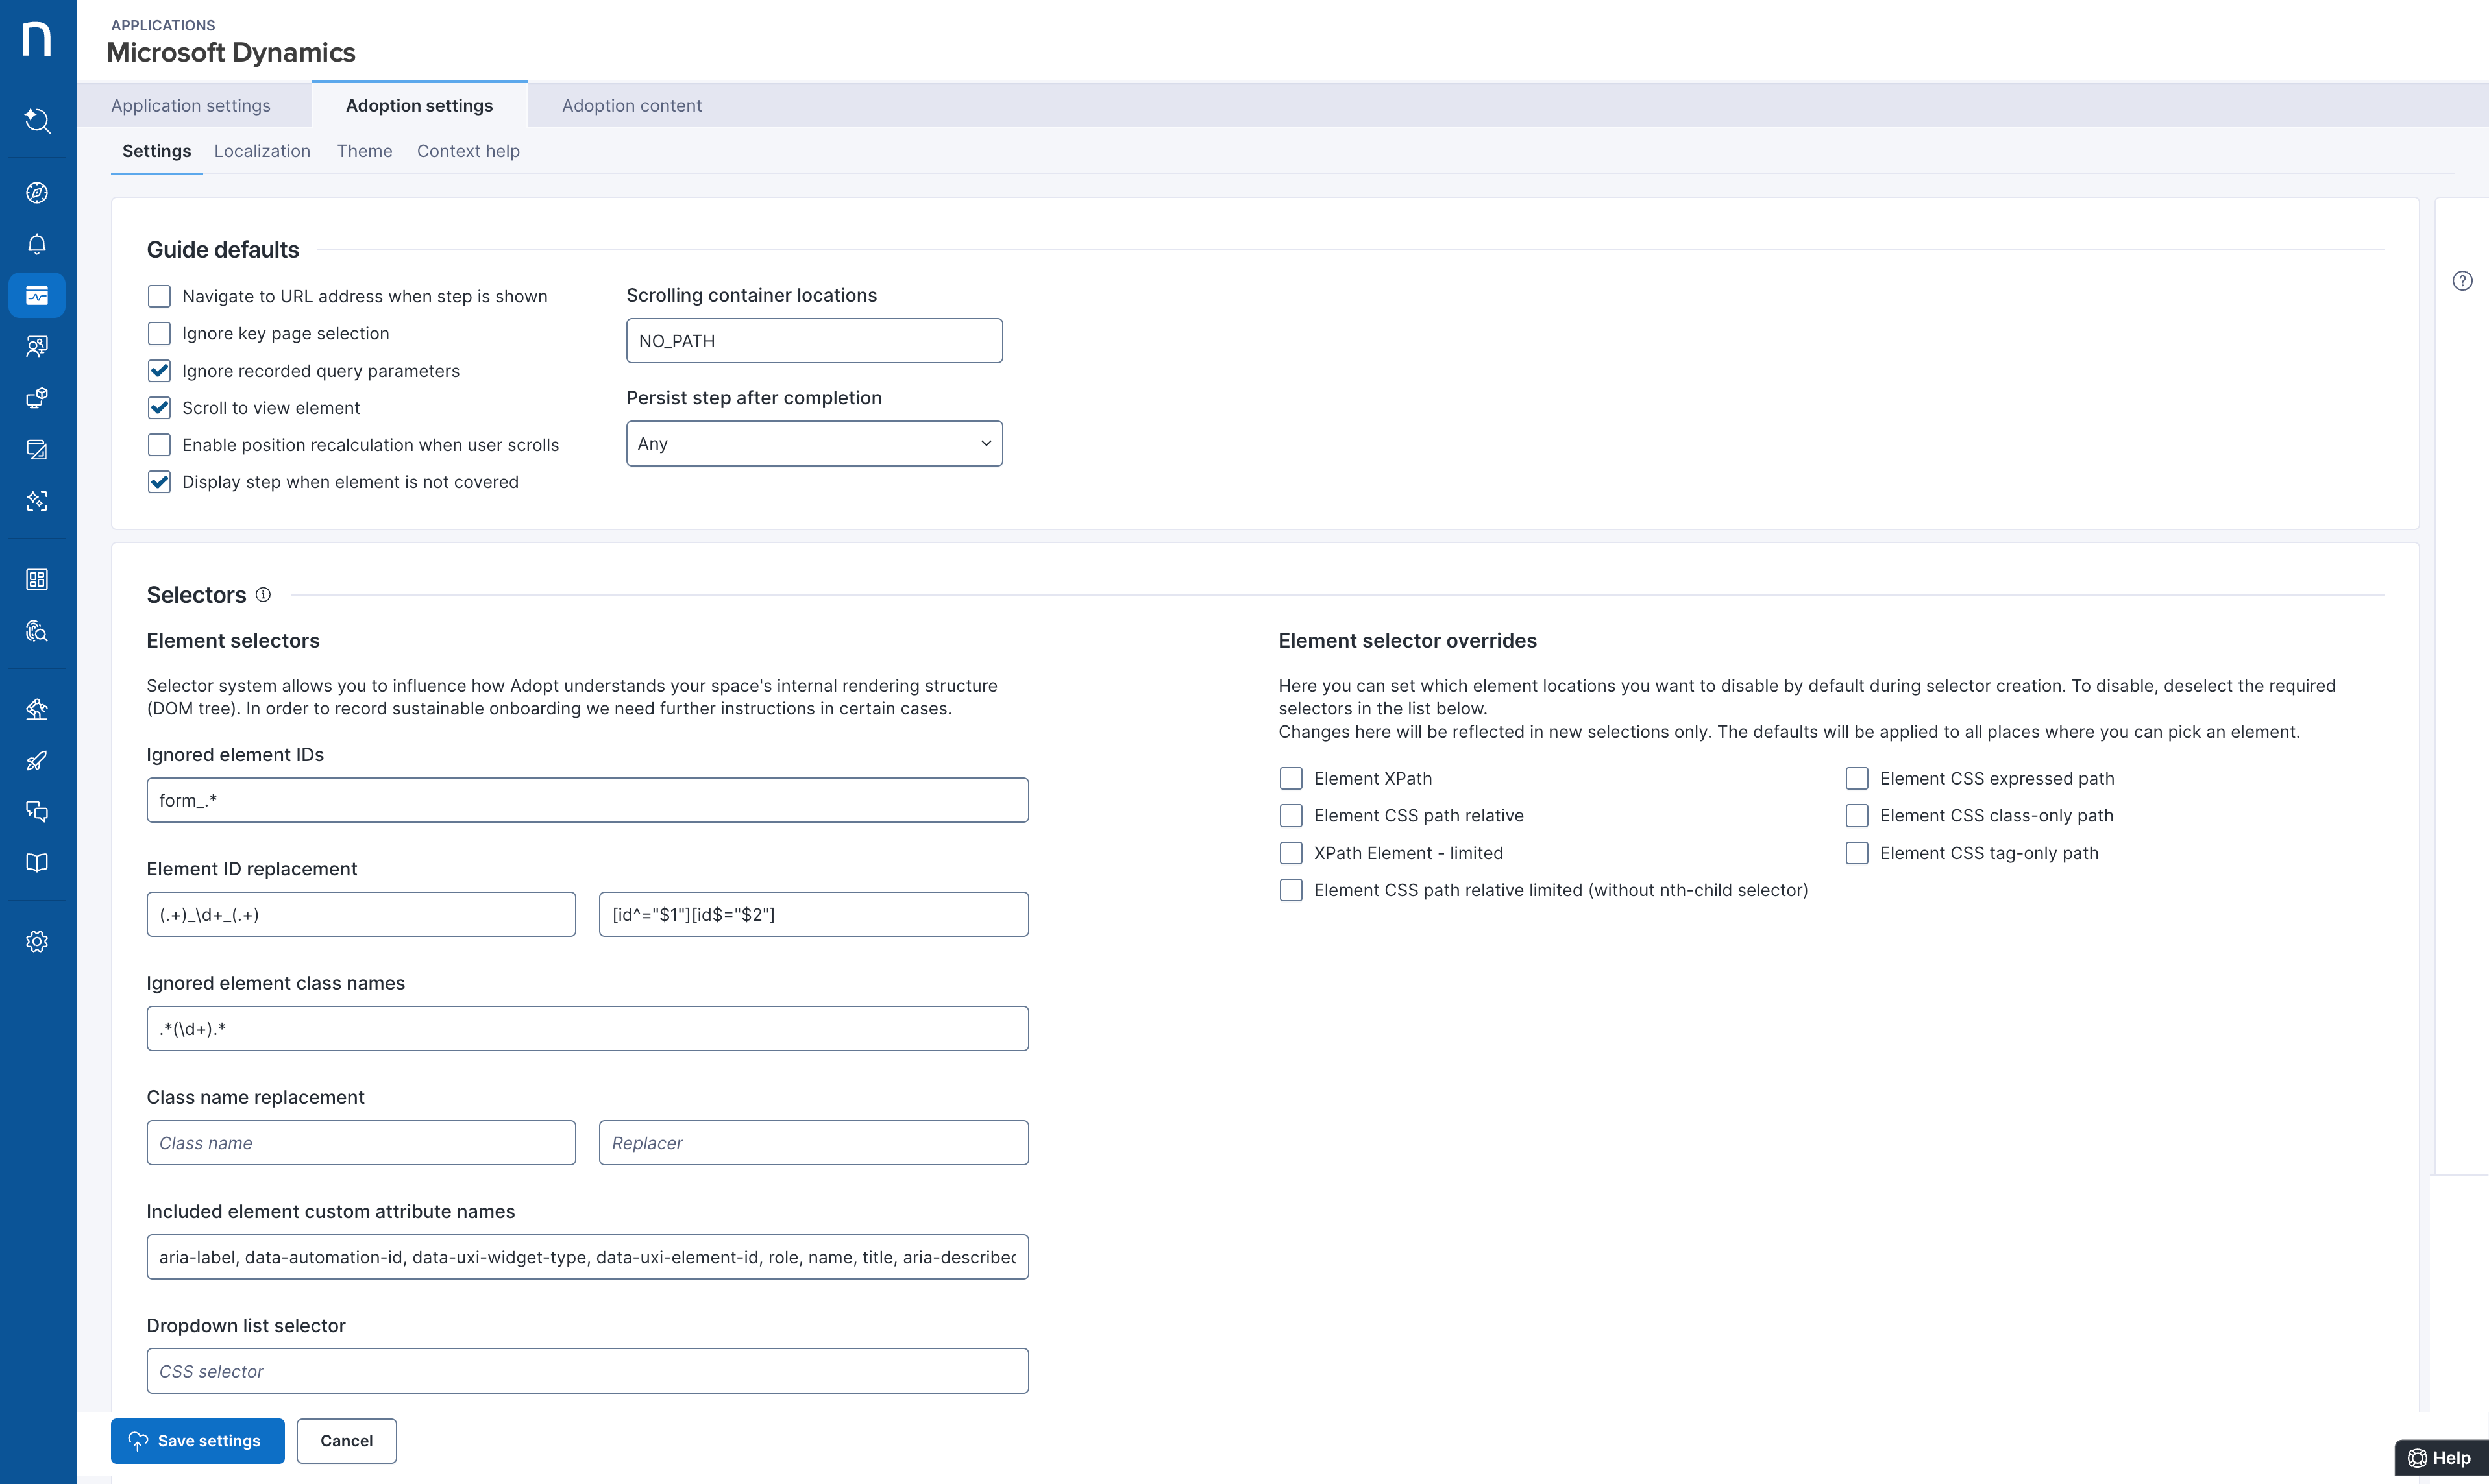Image resolution: width=2489 pixels, height=1484 pixels.
Task: Check Element XPath override checkbox
Action: 1291,779
